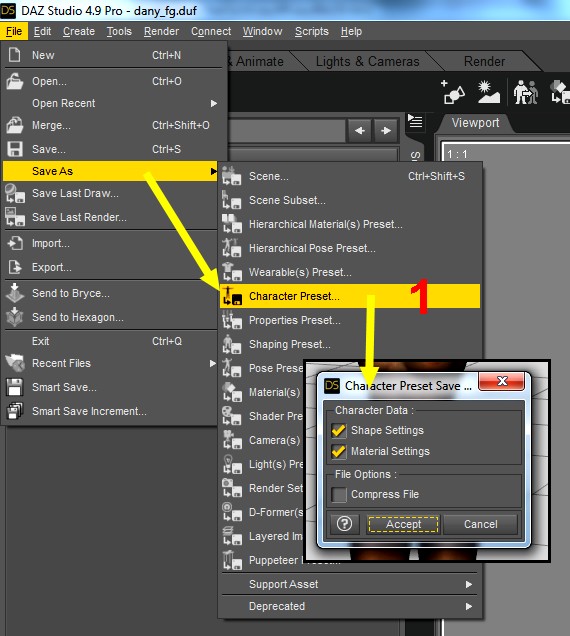Choose Character Preset... menu entry
Image resolution: width=570 pixels, height=636 pixels.
coord(350,296)
